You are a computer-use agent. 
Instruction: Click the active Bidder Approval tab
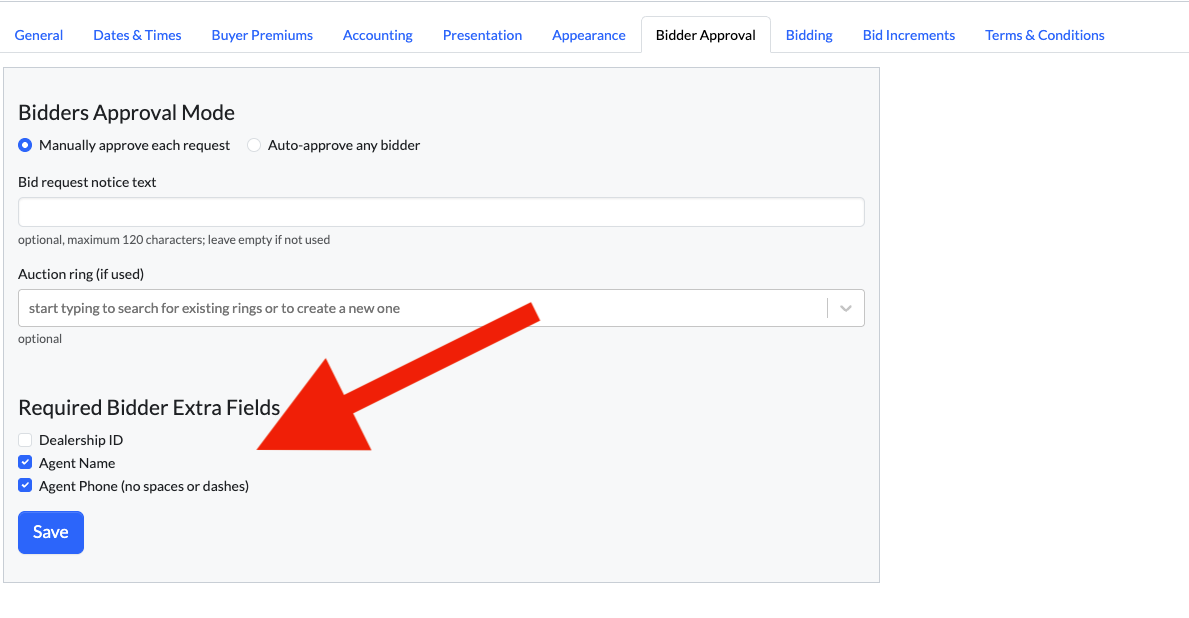[706, 35]
